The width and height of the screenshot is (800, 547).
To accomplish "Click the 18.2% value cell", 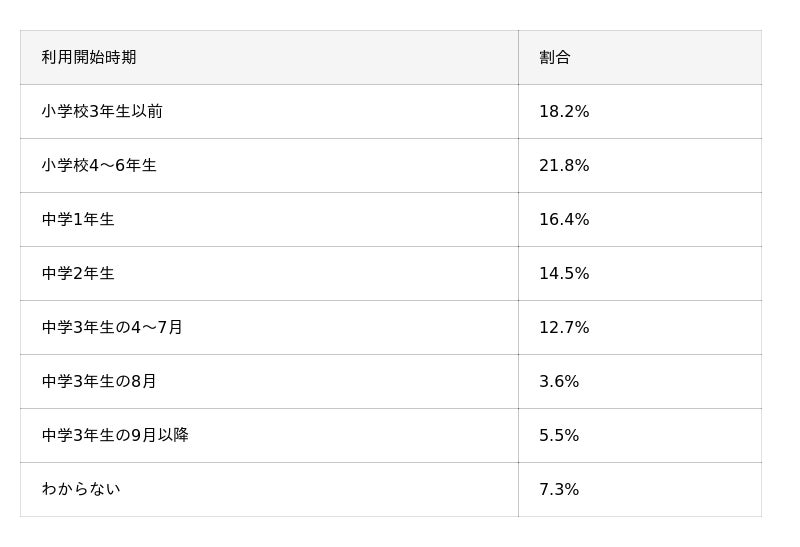I will click(564, 112).
